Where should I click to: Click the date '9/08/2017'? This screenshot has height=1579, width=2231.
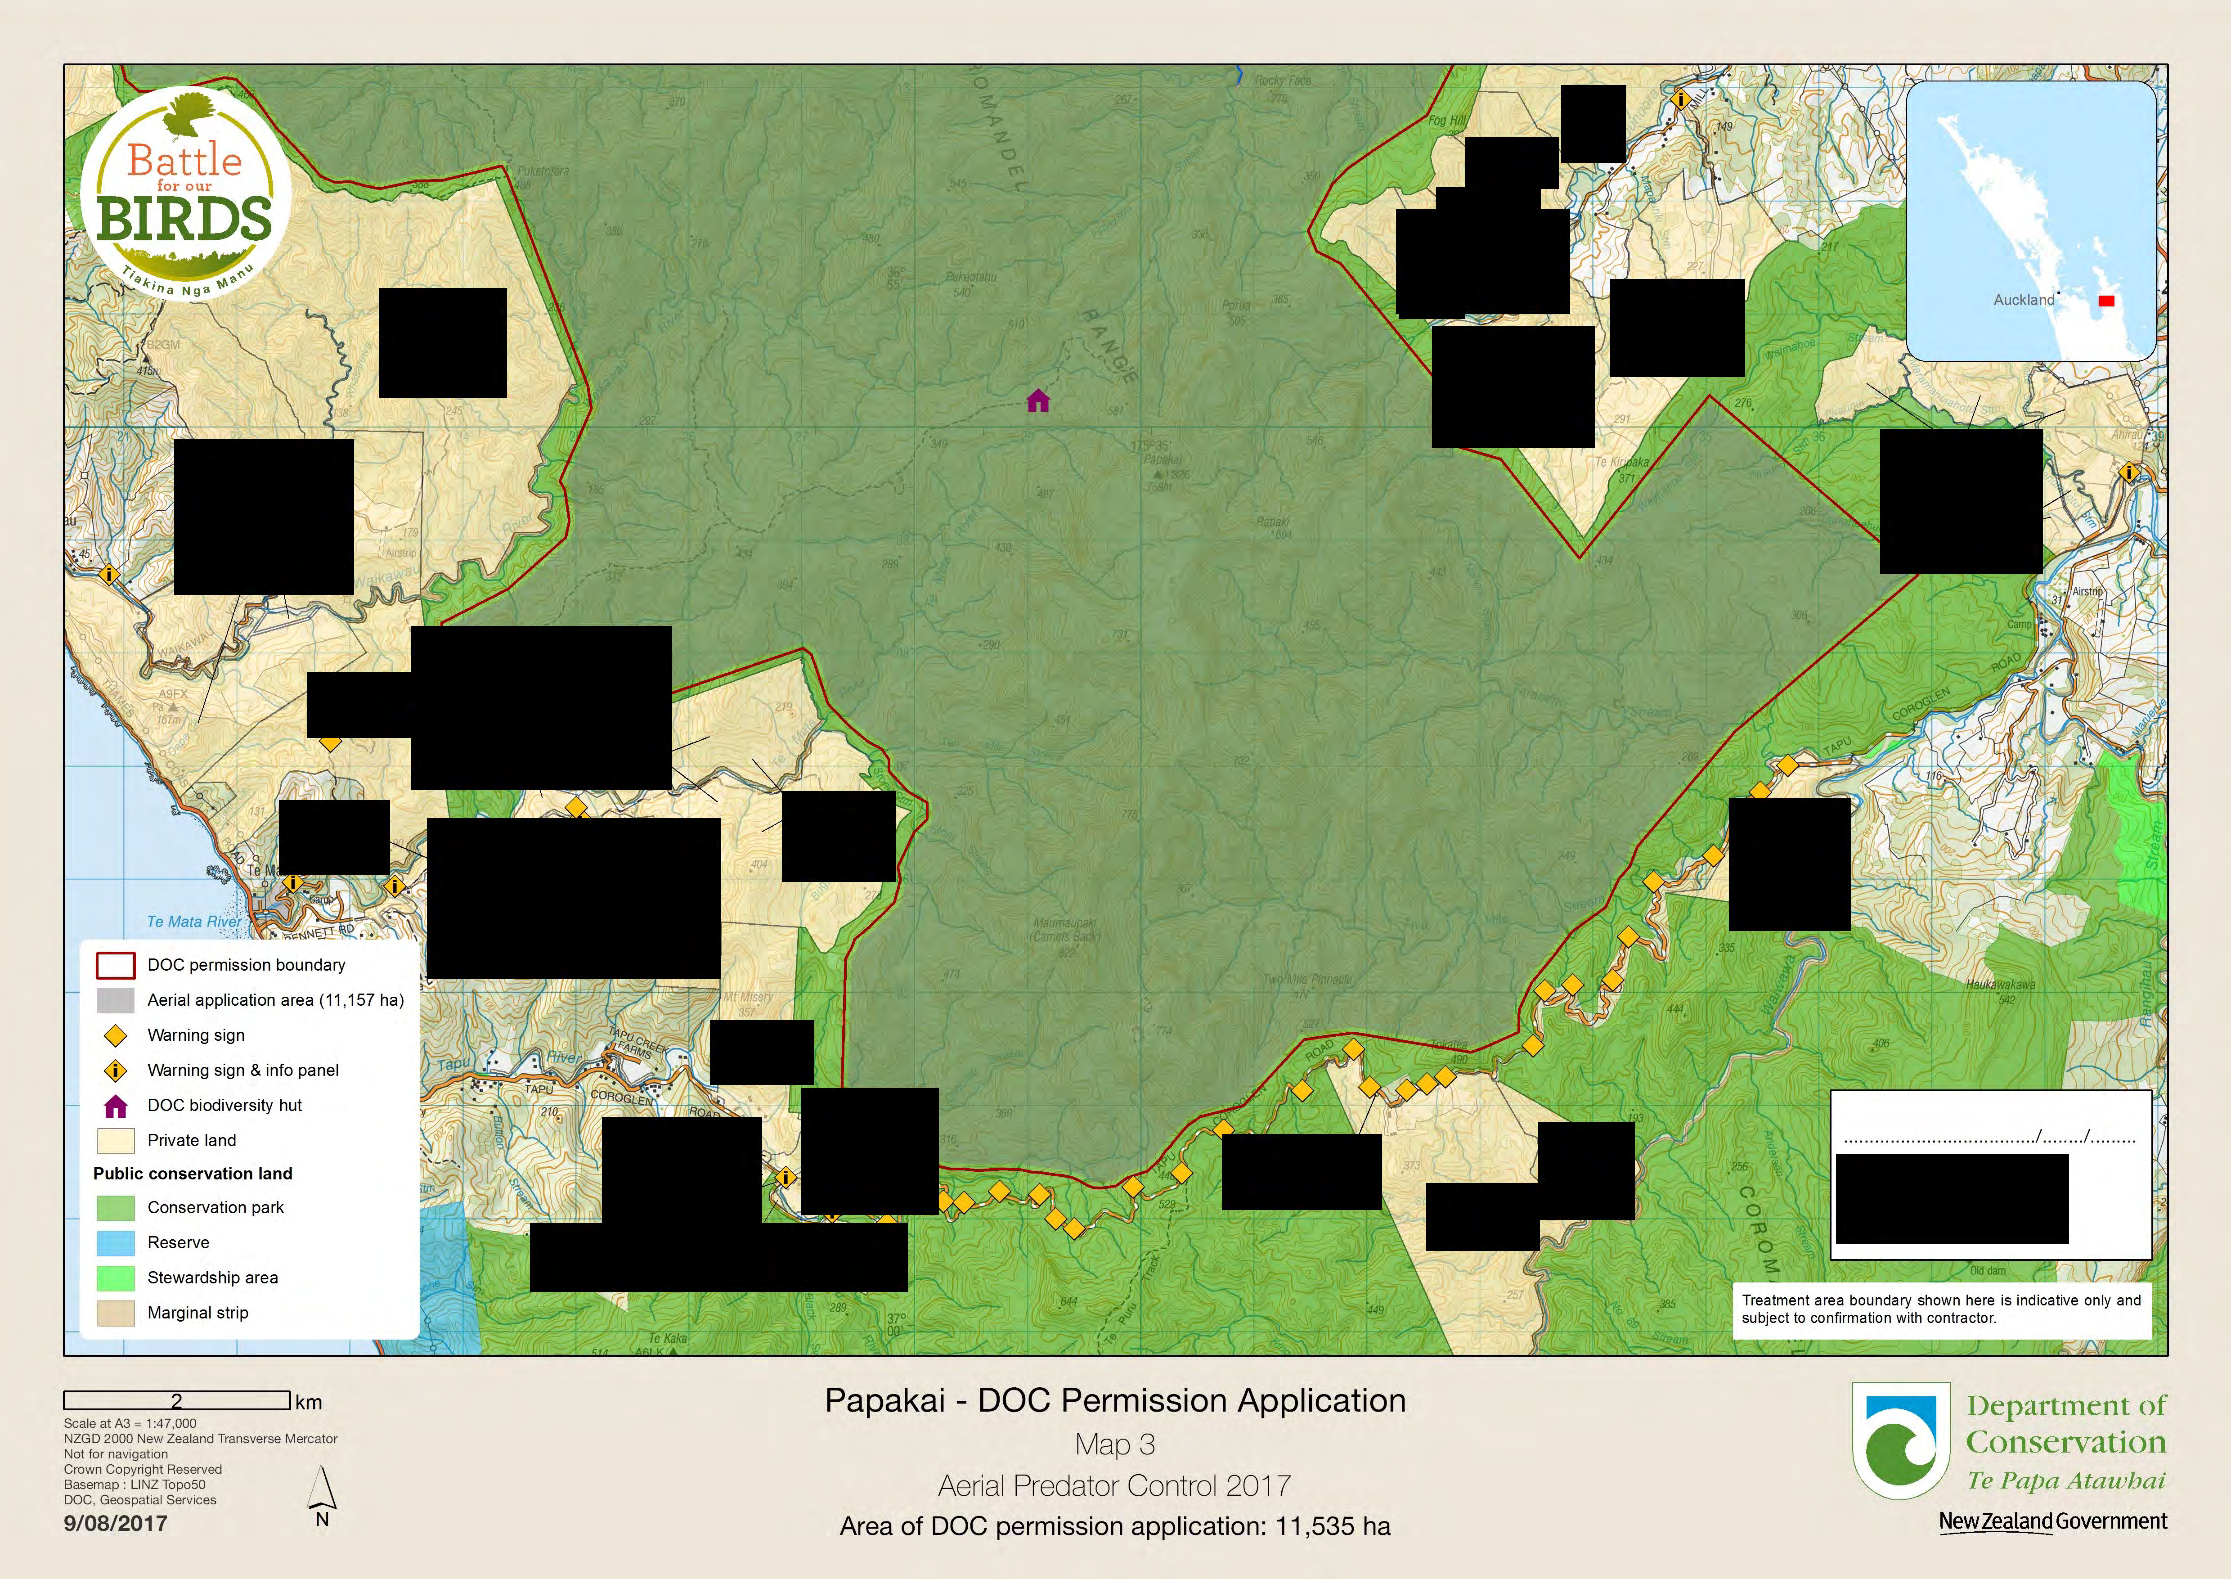pyautogui.click(x=115, y=1523)
